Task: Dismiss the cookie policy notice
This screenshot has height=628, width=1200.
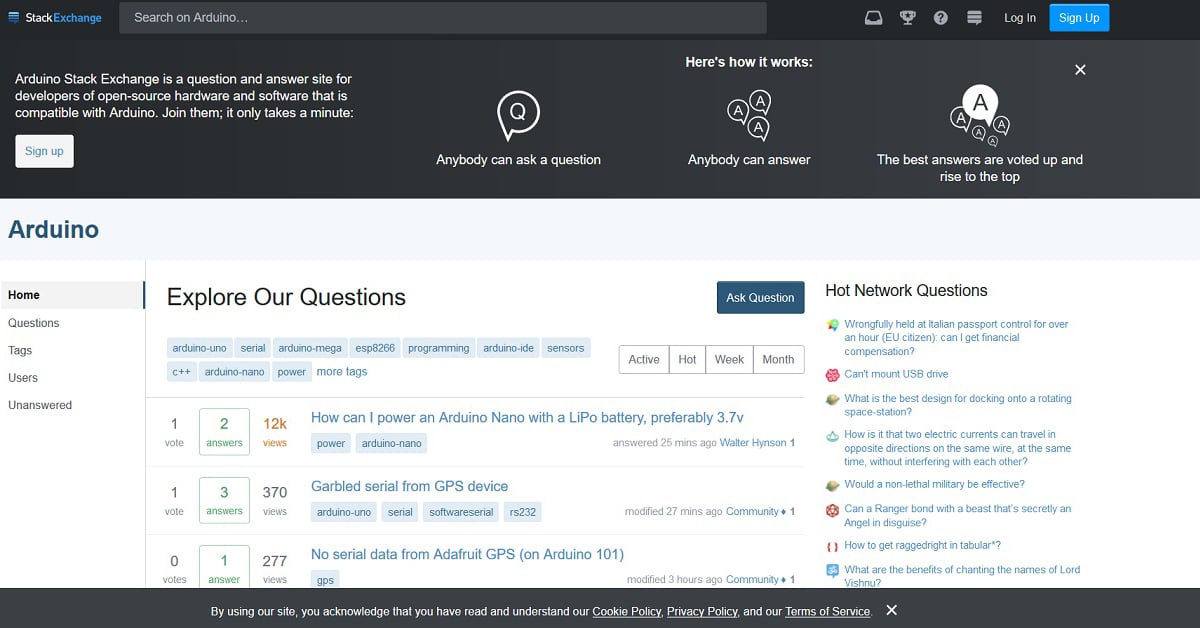Action: coord(892,610)
